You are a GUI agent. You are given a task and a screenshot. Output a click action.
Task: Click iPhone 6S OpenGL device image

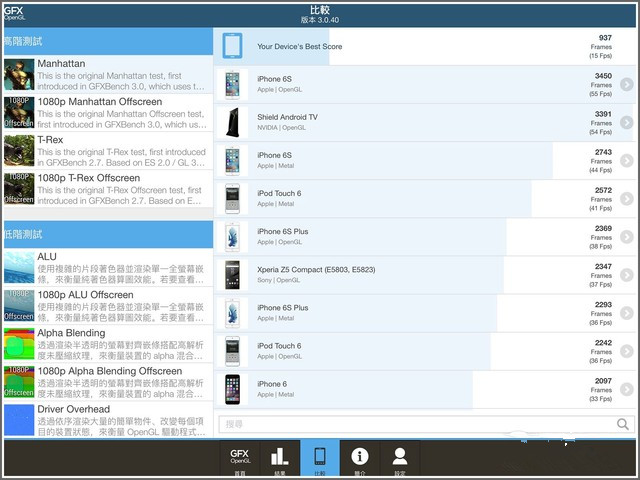[x=232, y=84]
